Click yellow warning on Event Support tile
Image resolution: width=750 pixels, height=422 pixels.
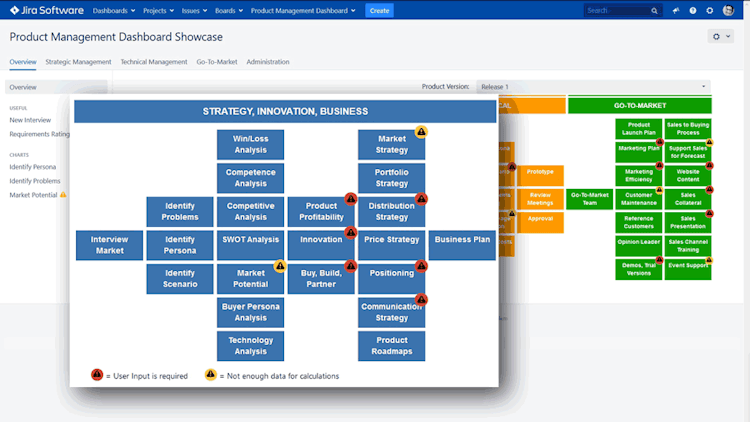pyautogui.click(x=709, y=260)
